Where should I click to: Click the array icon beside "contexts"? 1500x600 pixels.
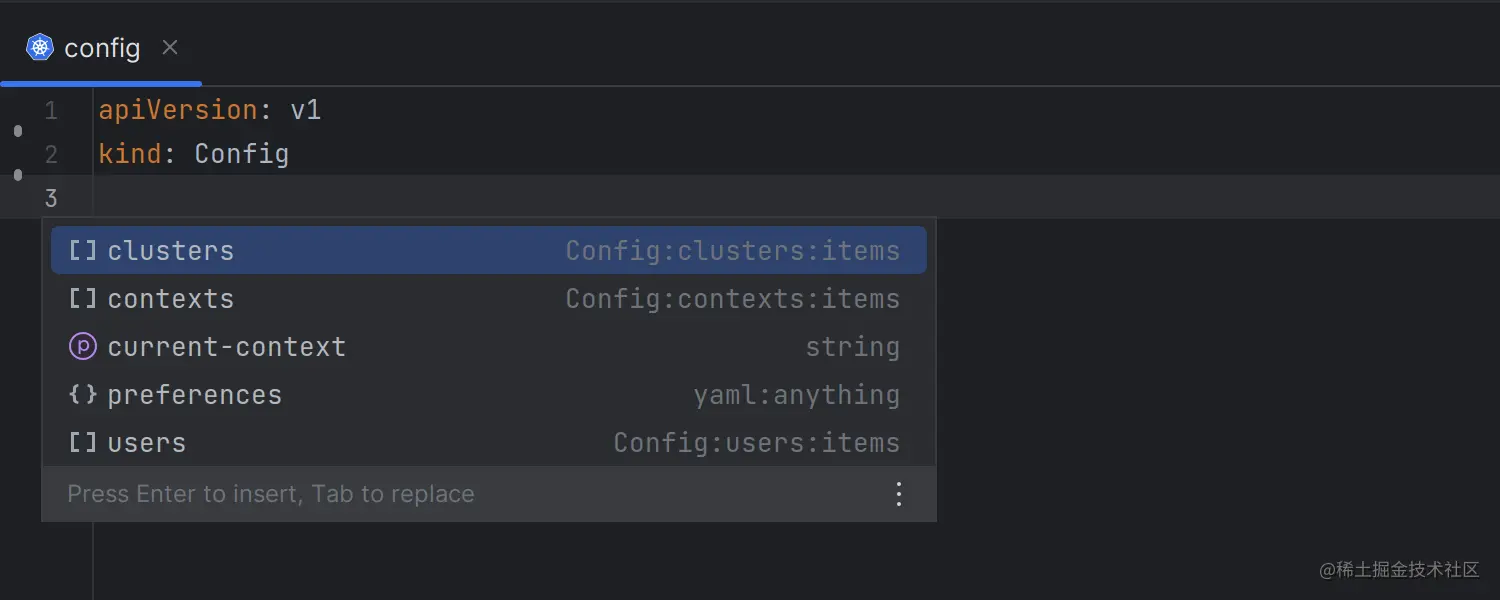(83, 298)
